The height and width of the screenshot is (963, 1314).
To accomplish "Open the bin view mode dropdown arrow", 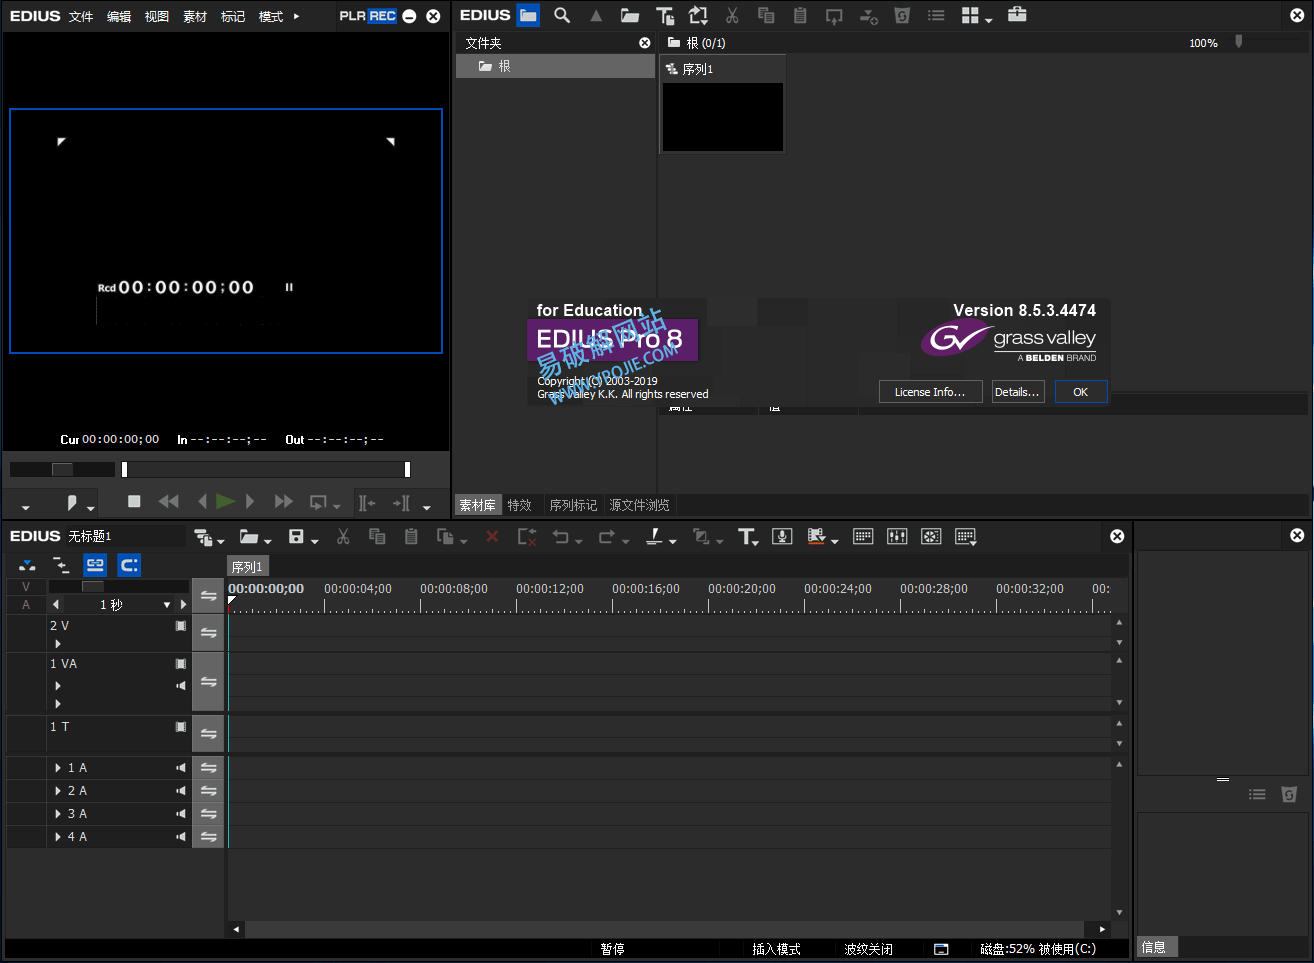I will [988, 20].
